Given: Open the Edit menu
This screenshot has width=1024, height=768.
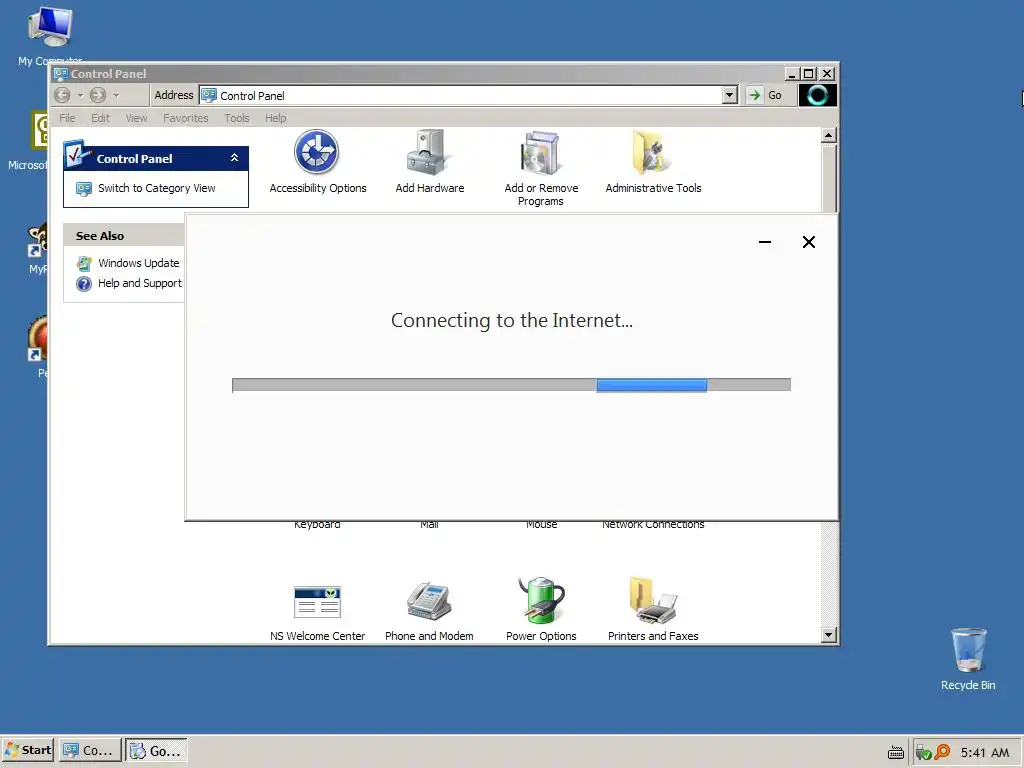Looking at the screenshot, I should click(101, 118).
